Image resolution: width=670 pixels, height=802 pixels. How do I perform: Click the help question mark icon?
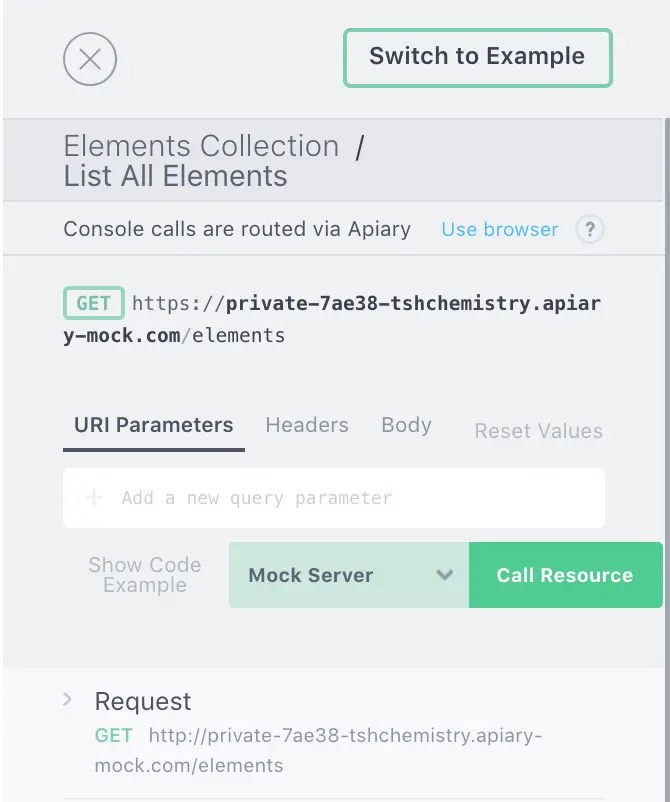590,229
